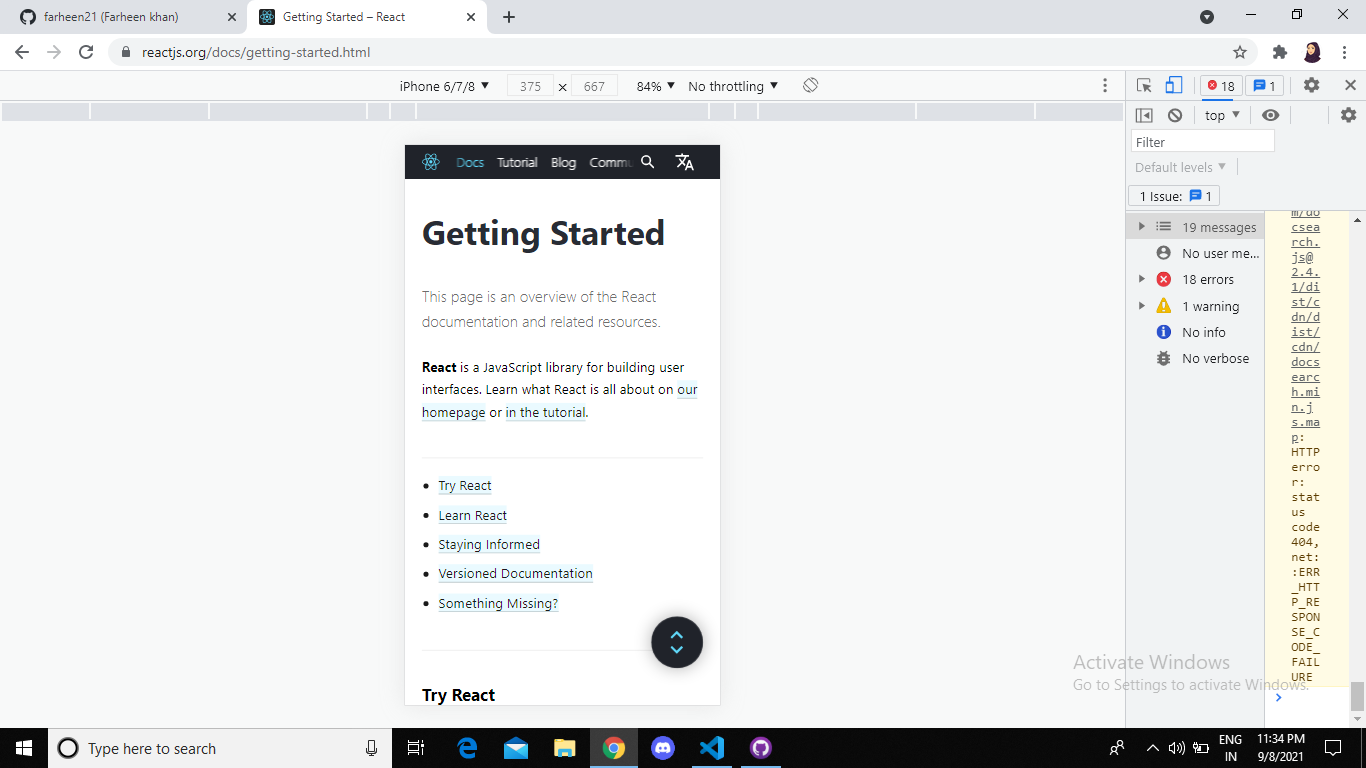Viewport: 1366px width, 768px height.
Task: Go back to the previous page
Action: pyautogui.click(x=22, y=52)
